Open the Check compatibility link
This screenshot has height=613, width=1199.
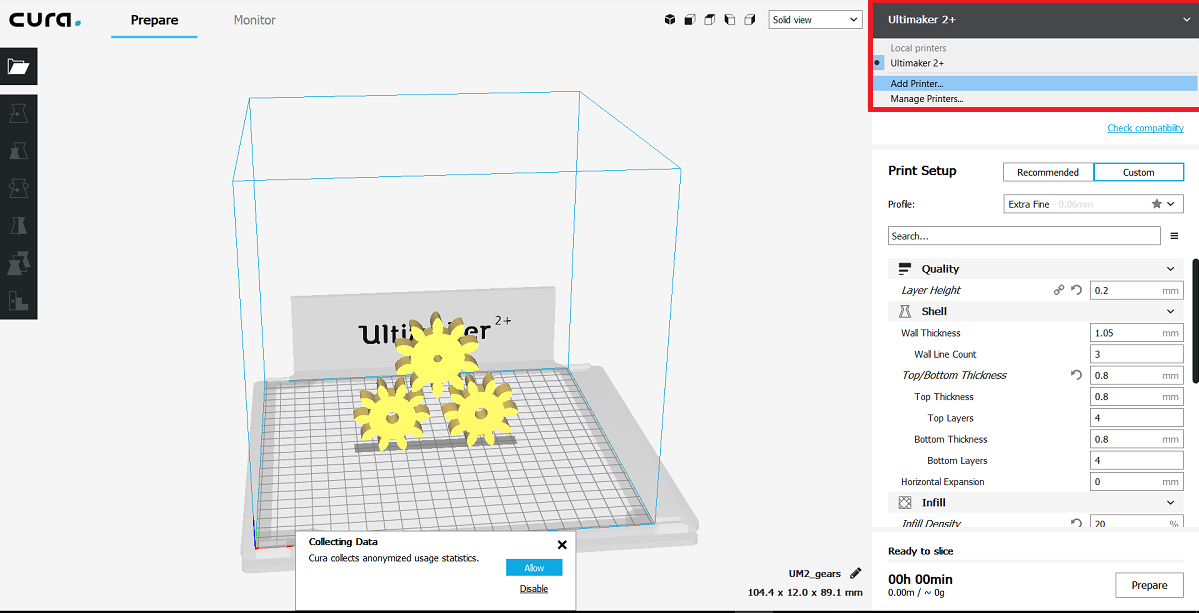pos(1145,128)
